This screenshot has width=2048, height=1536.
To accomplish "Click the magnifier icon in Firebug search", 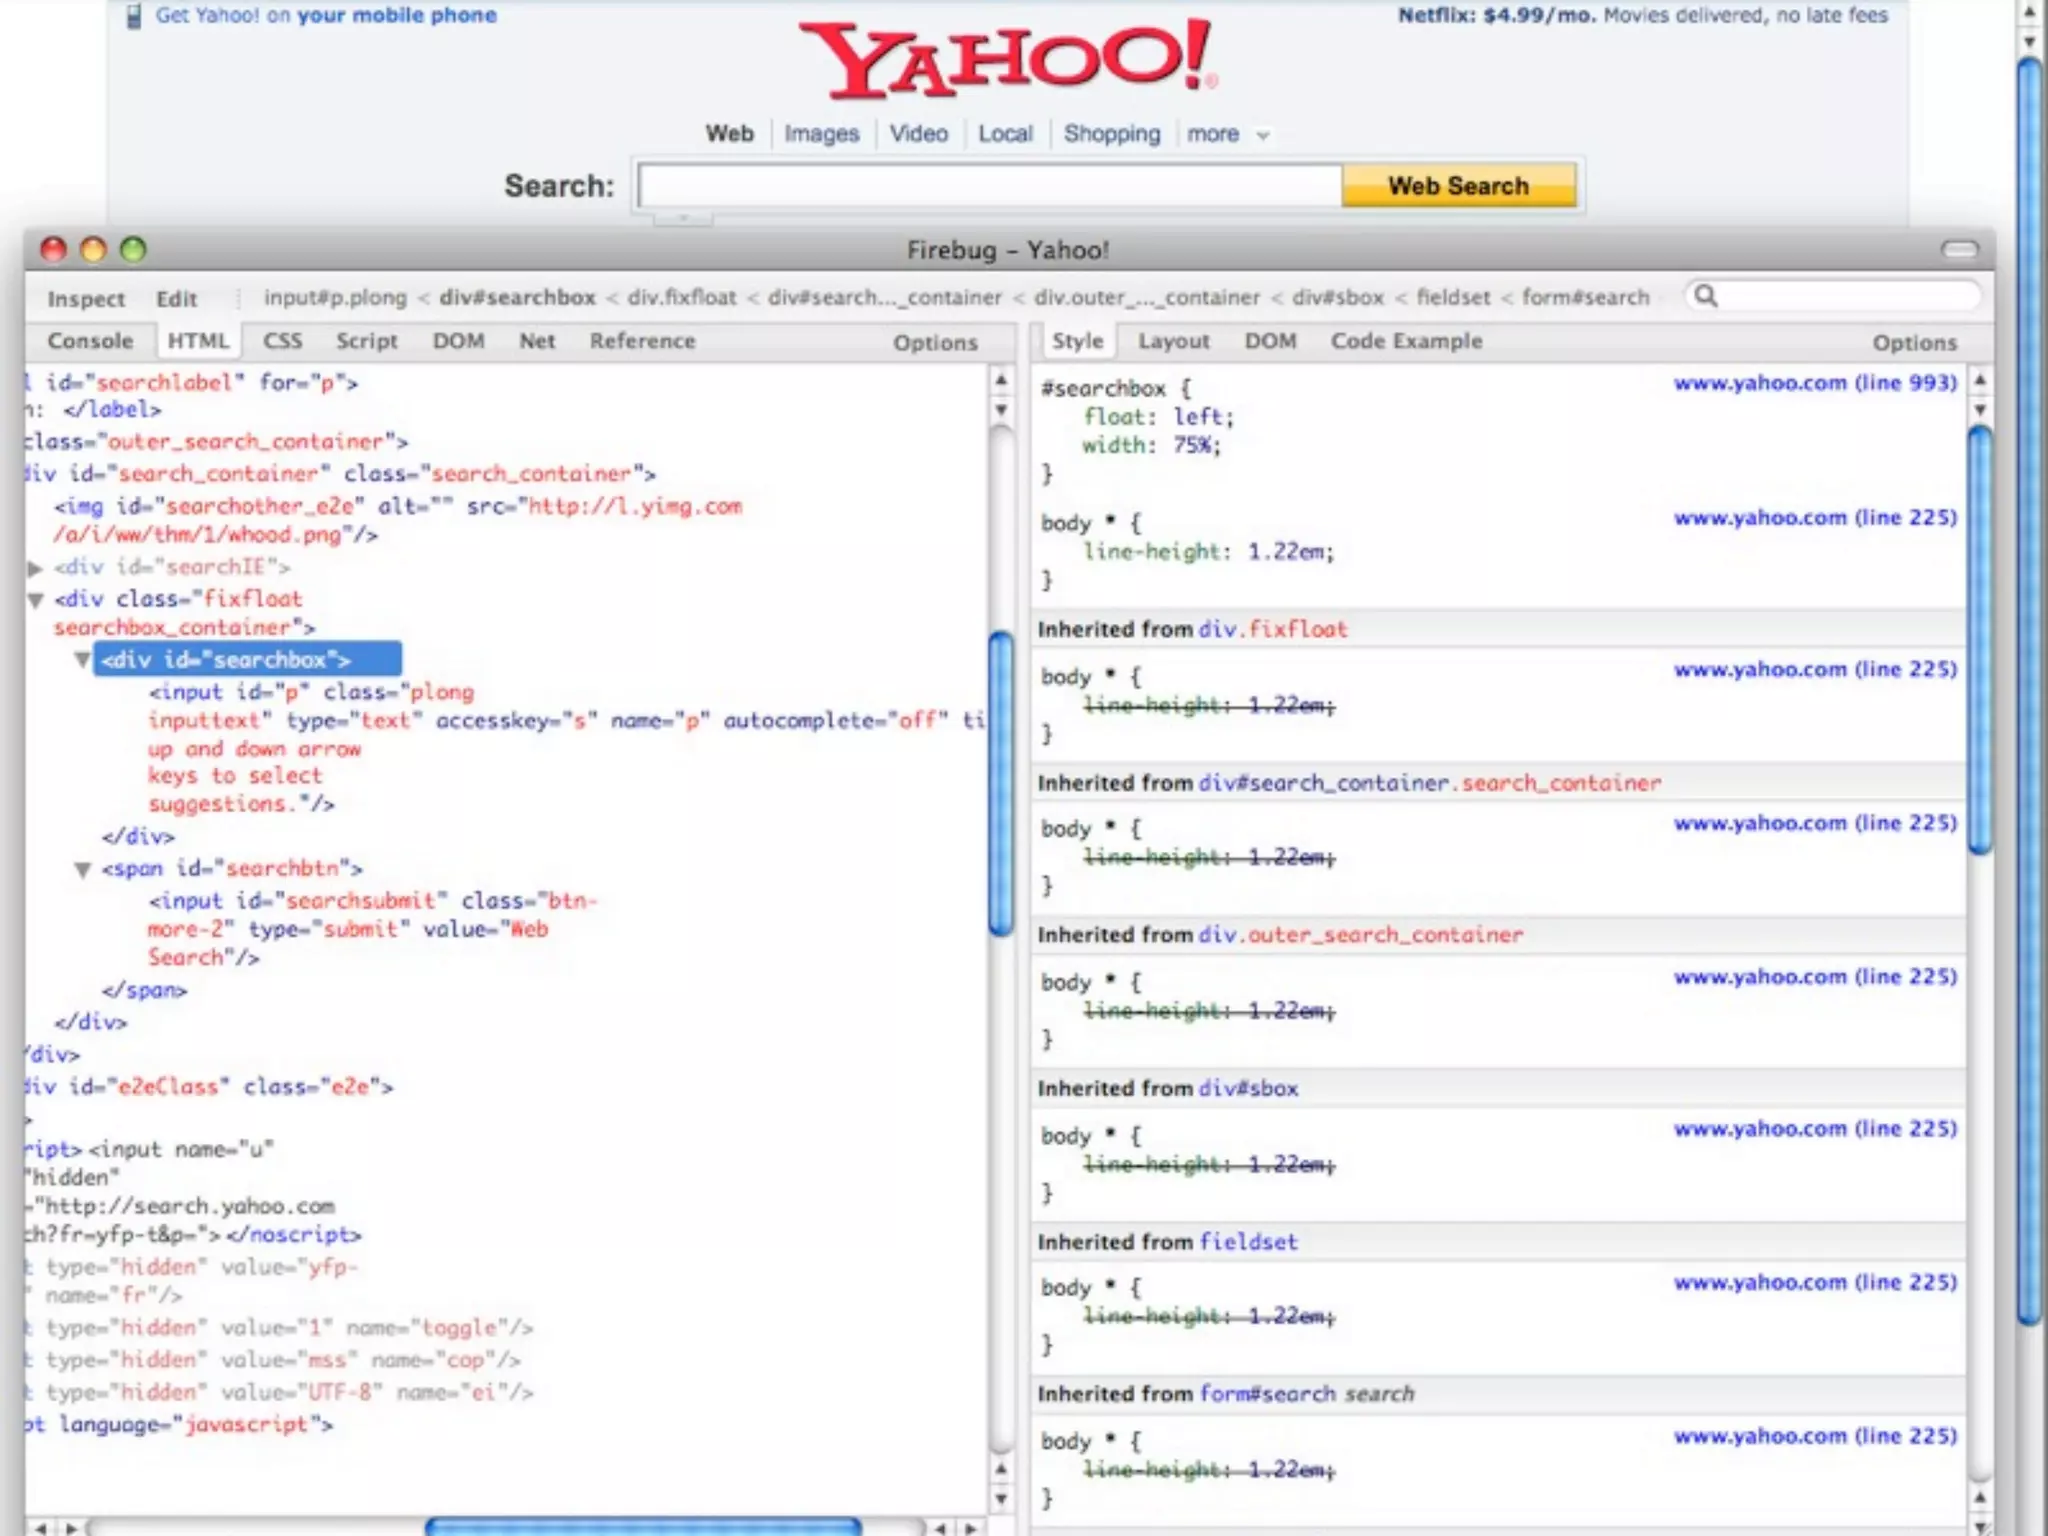I will point(1706,296).
